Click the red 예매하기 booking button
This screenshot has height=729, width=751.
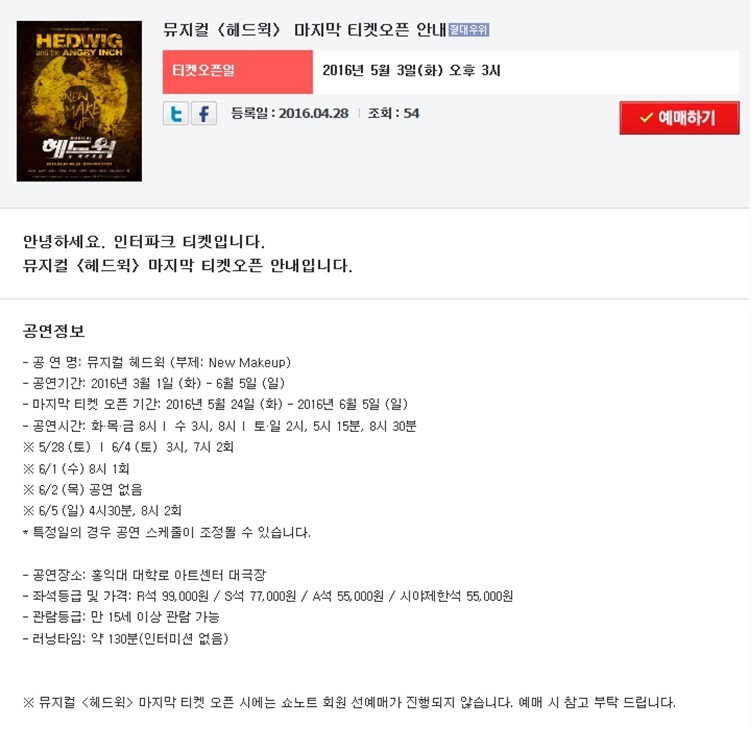[x=679, y=118]
